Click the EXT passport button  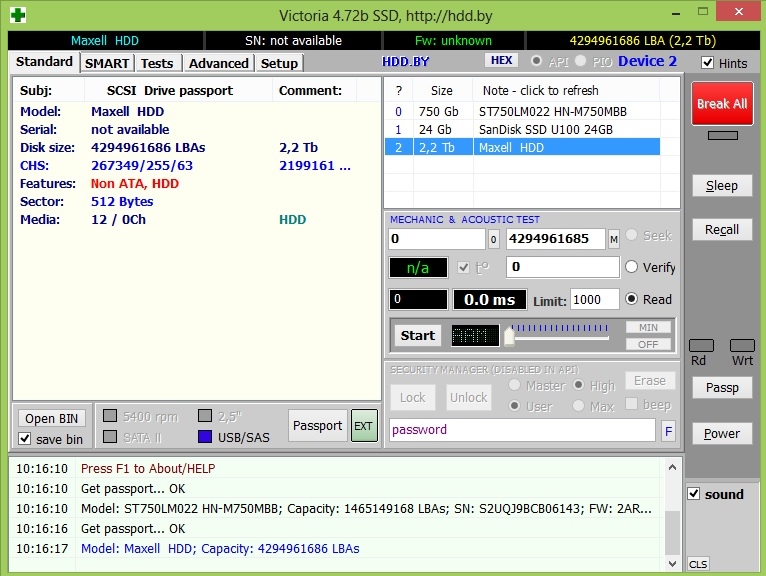[x=364, y=426]
